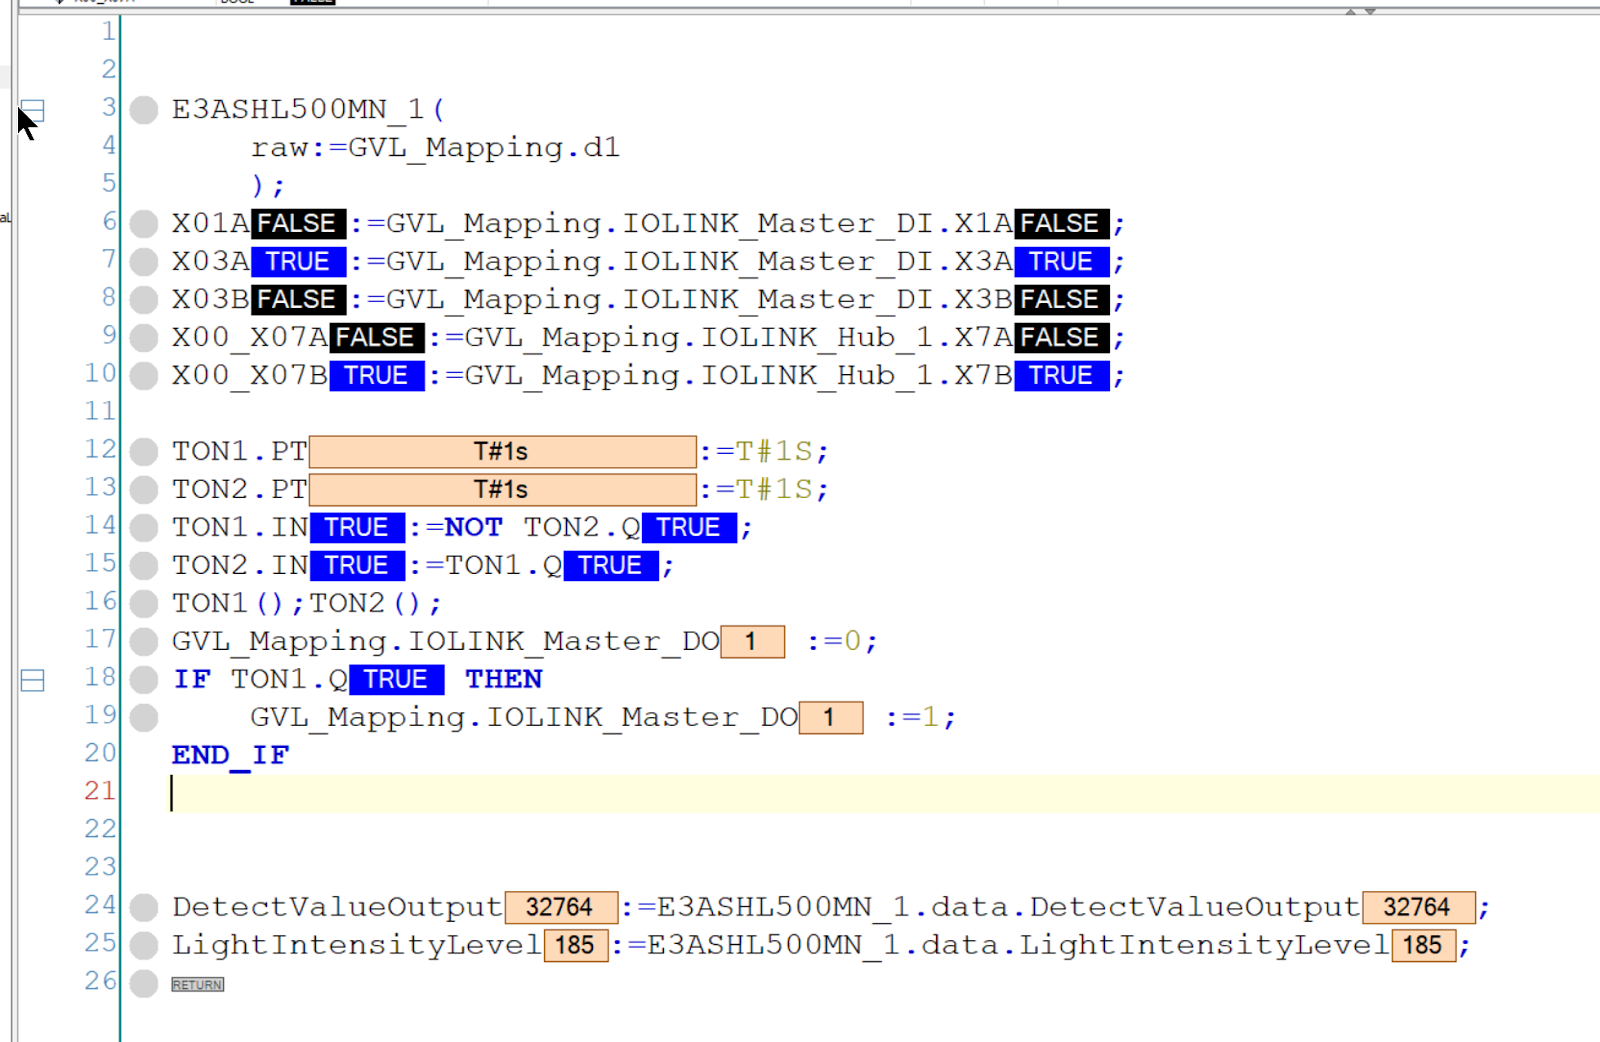Click X03A inline value TRUE
This screenshot has width=1600, height=1042.
click(298, 262)
